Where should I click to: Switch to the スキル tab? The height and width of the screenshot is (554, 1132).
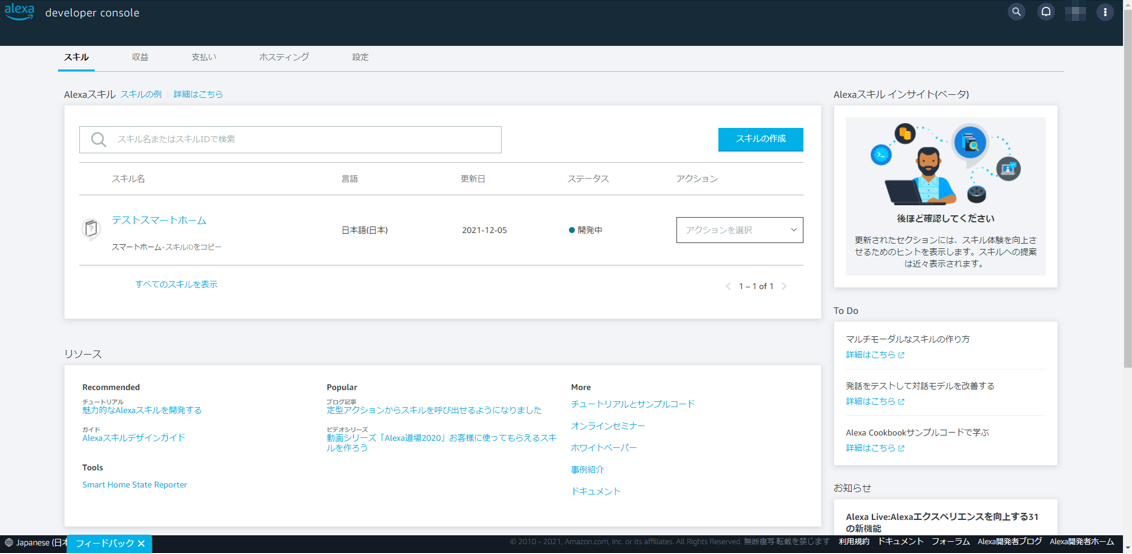pyautogui.click(x=77, y=57)
